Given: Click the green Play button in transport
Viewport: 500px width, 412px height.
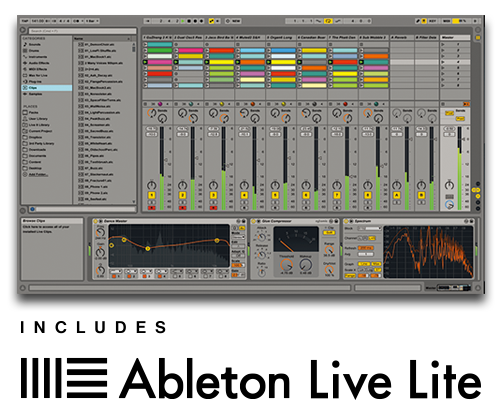Looking at the screenshot, I should (183, 21).
